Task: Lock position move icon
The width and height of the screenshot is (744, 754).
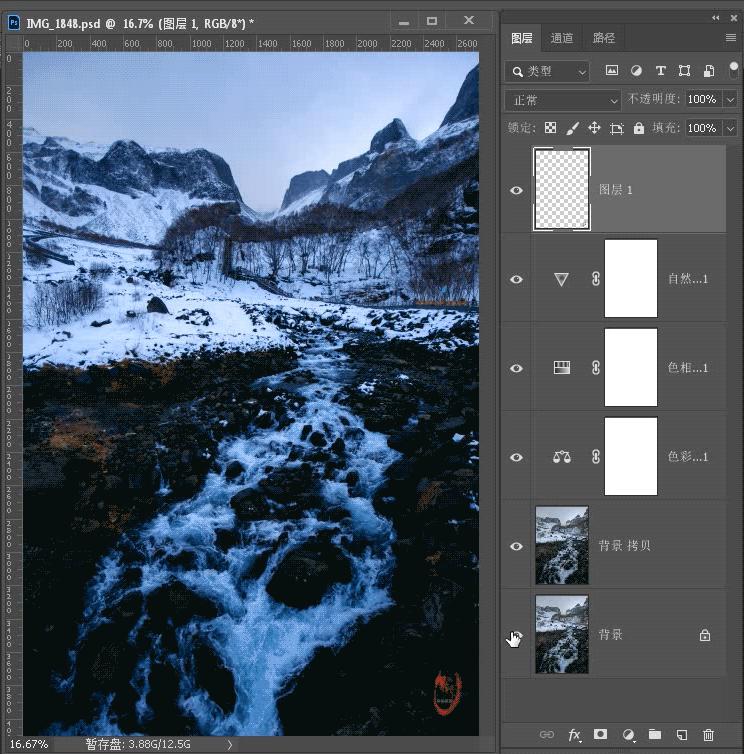Action: pos(594,128)
